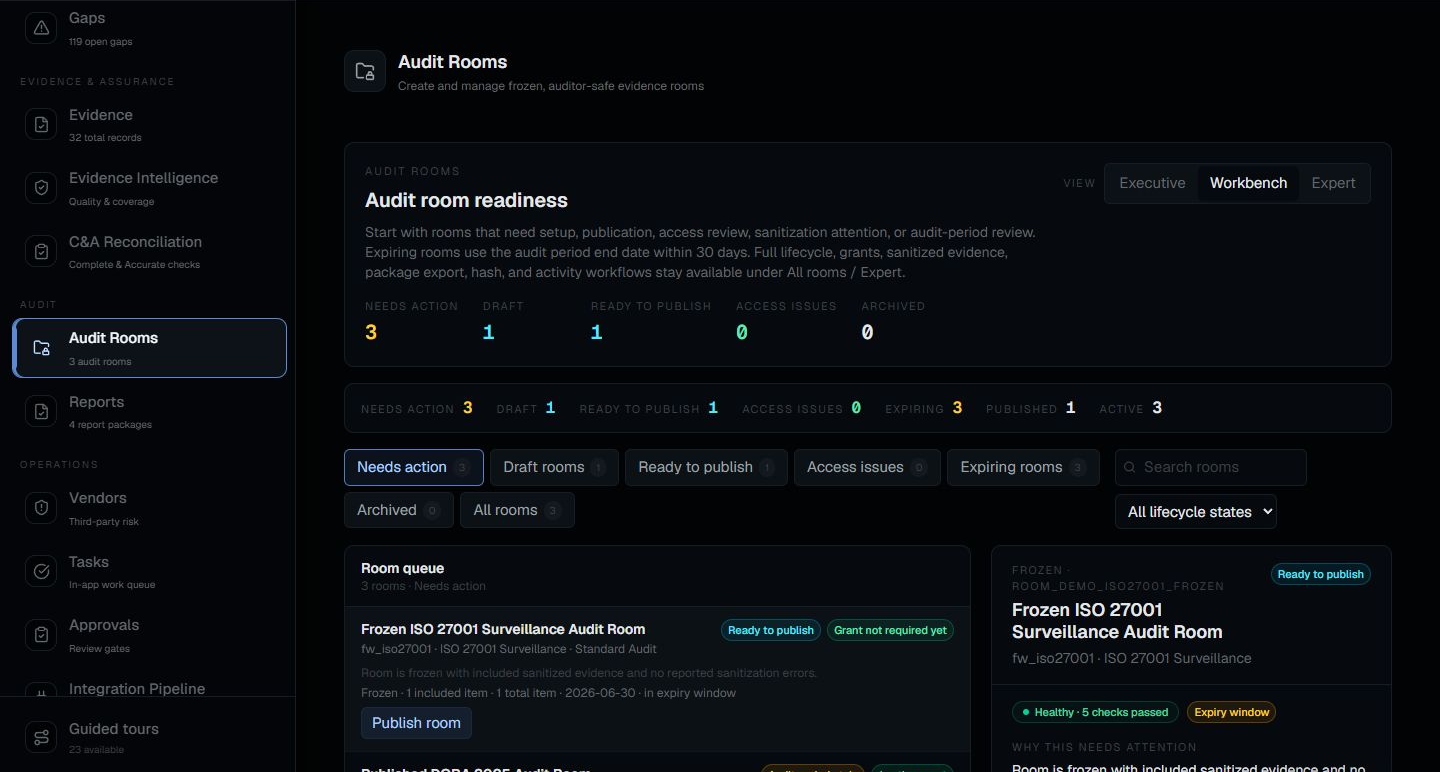This screenshot has width=1440, height=772.
Task: Open C&A Reconciliation page
Action: (x=150, y=252)
